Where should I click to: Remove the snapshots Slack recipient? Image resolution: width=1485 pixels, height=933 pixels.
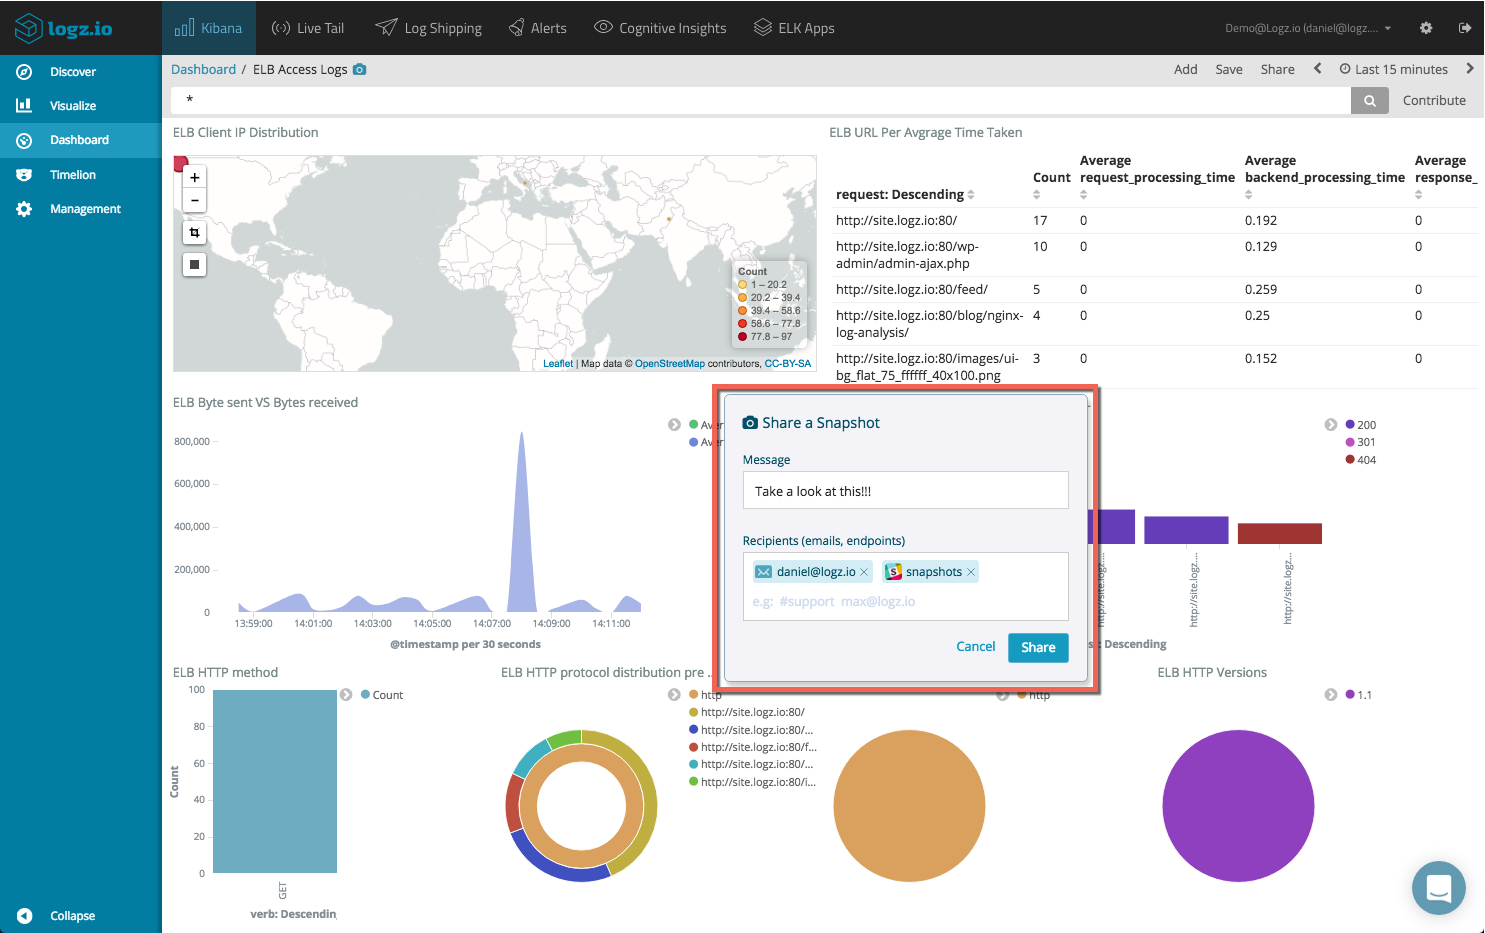tap(971, 572)
